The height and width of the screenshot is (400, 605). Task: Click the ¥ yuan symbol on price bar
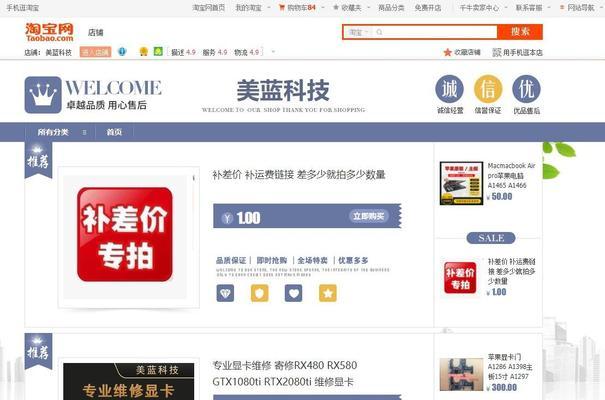227,218
